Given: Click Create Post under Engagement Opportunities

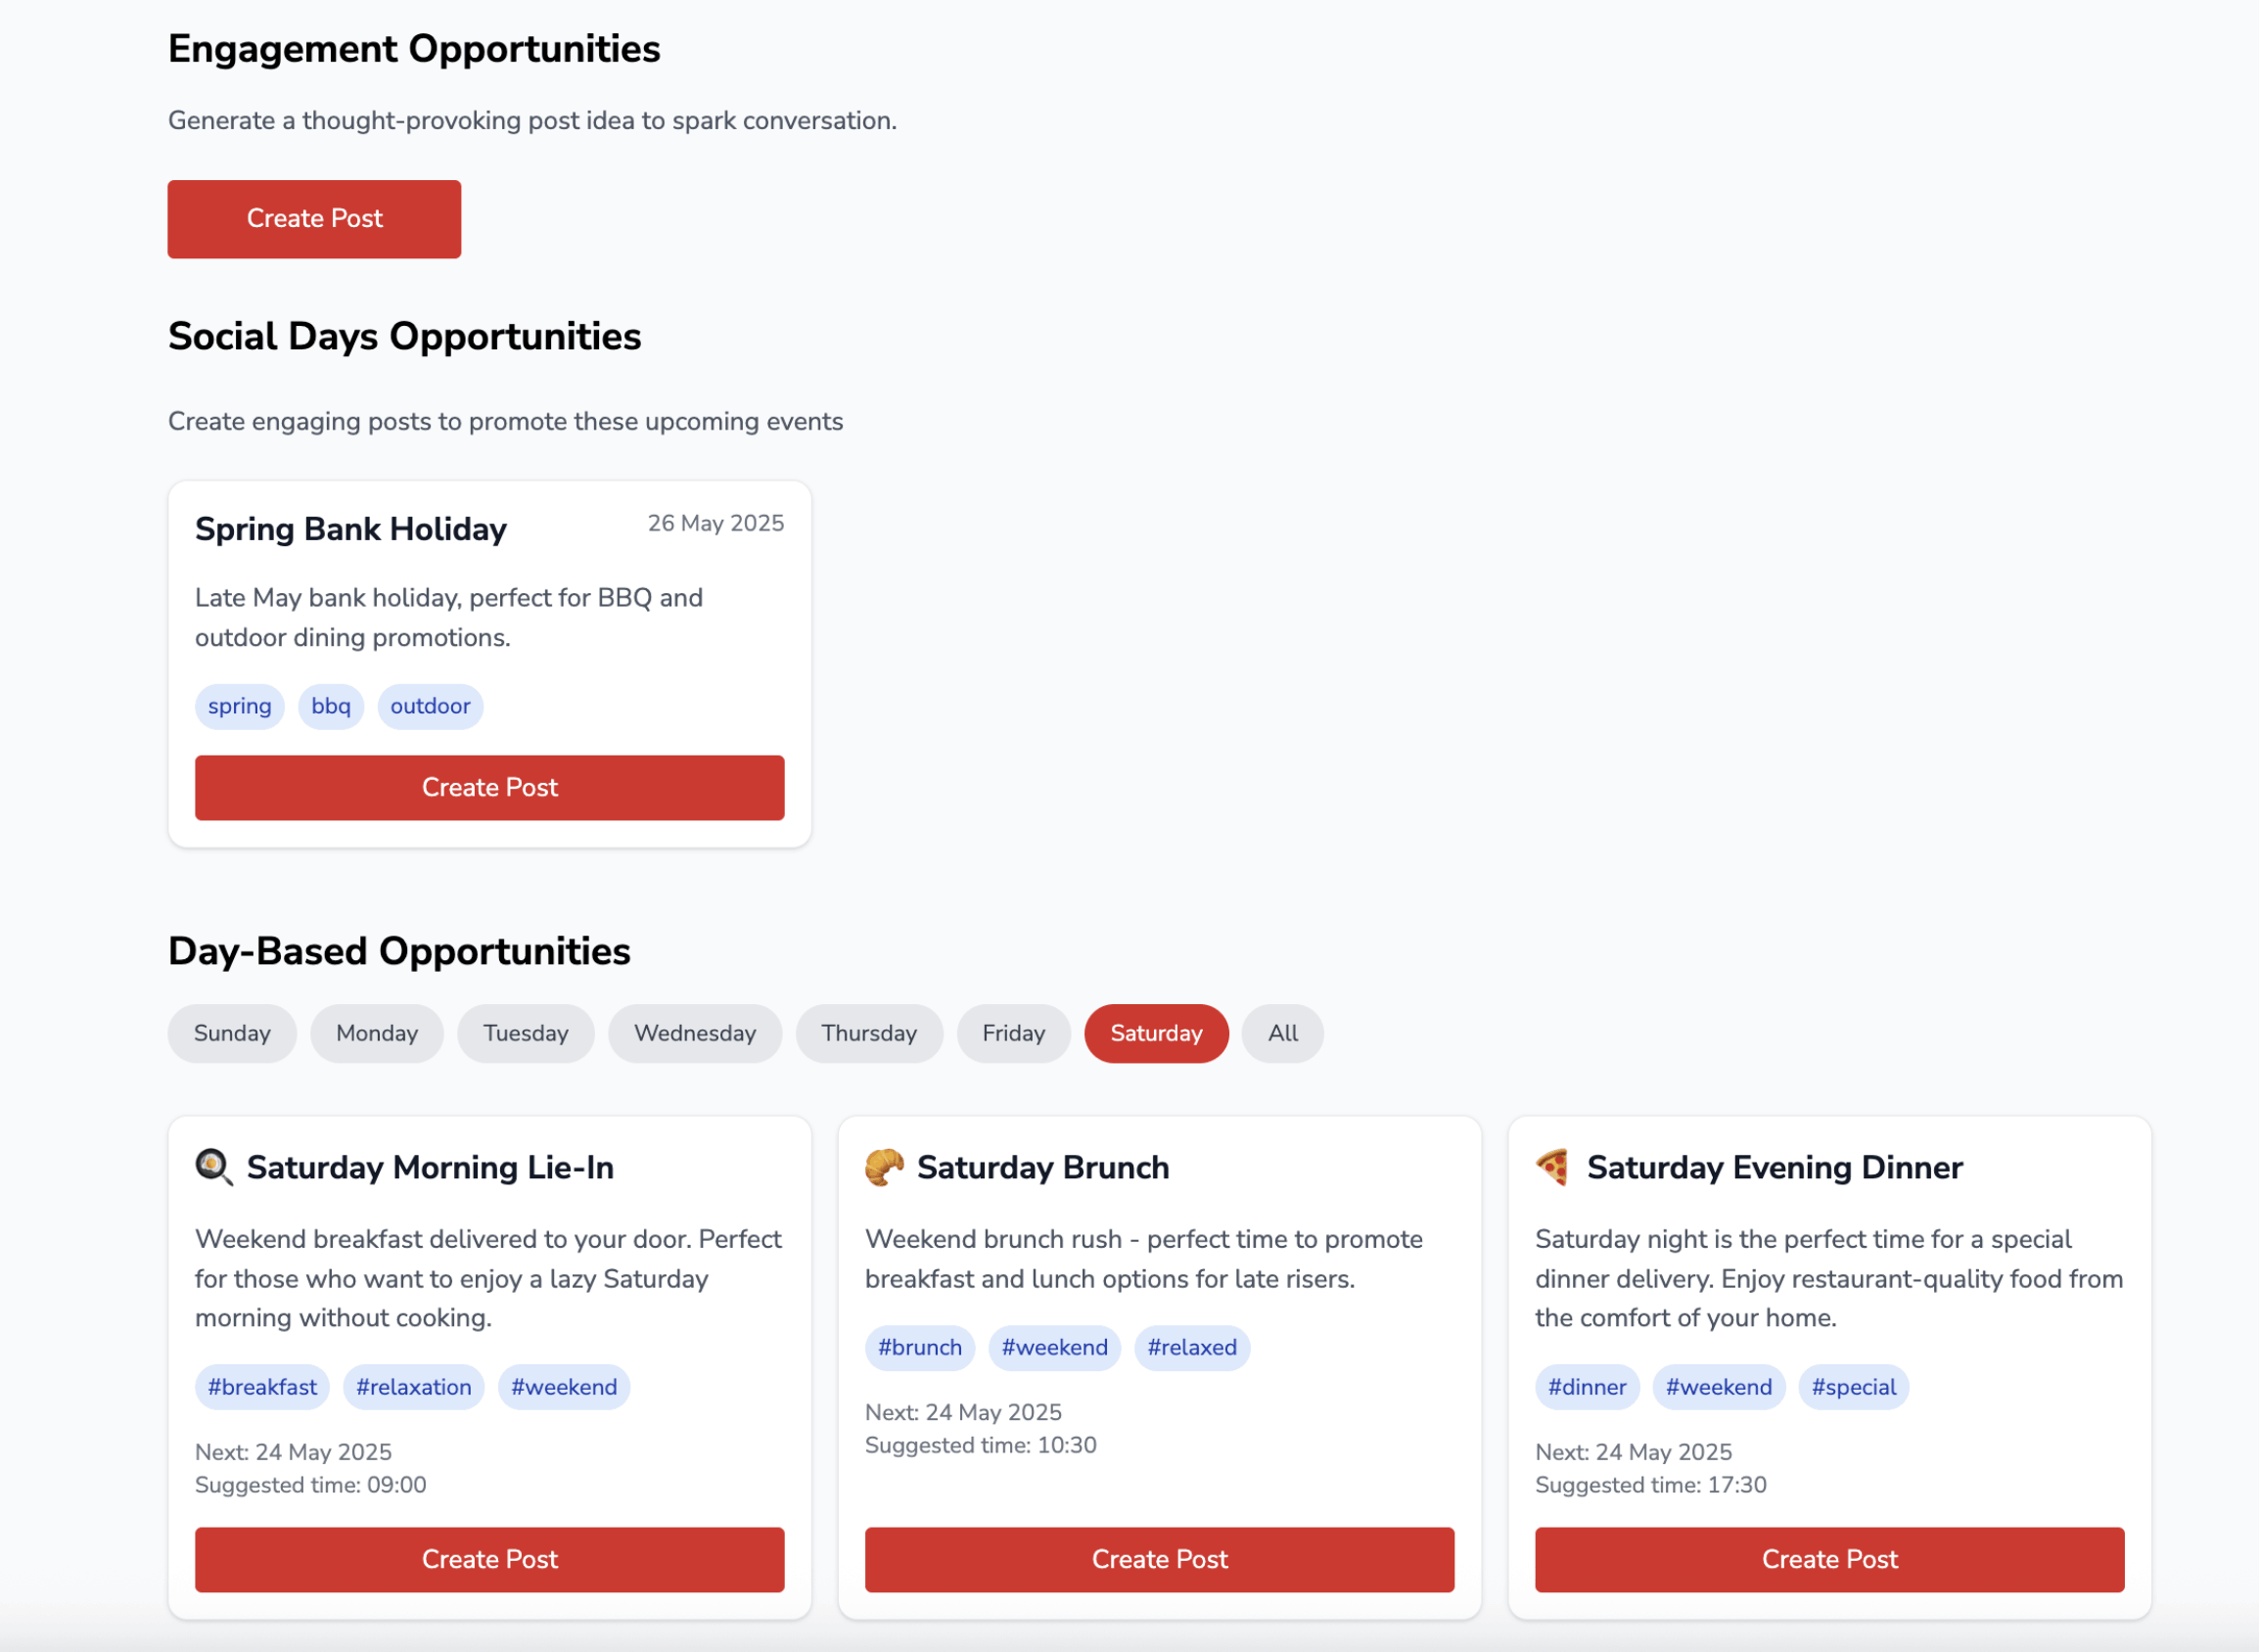Looking at the screenshot, I should pyautogui.click(x=314, y=219).
